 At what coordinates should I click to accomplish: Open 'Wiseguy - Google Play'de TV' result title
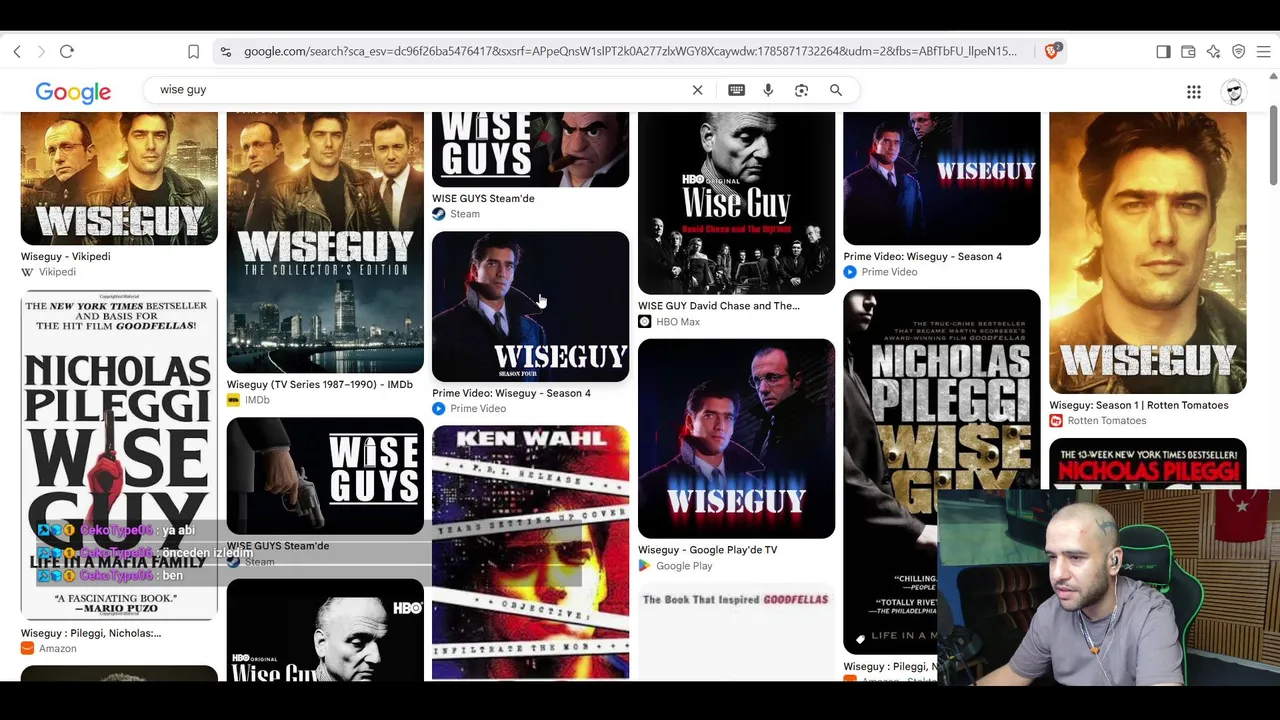point(708,550)
